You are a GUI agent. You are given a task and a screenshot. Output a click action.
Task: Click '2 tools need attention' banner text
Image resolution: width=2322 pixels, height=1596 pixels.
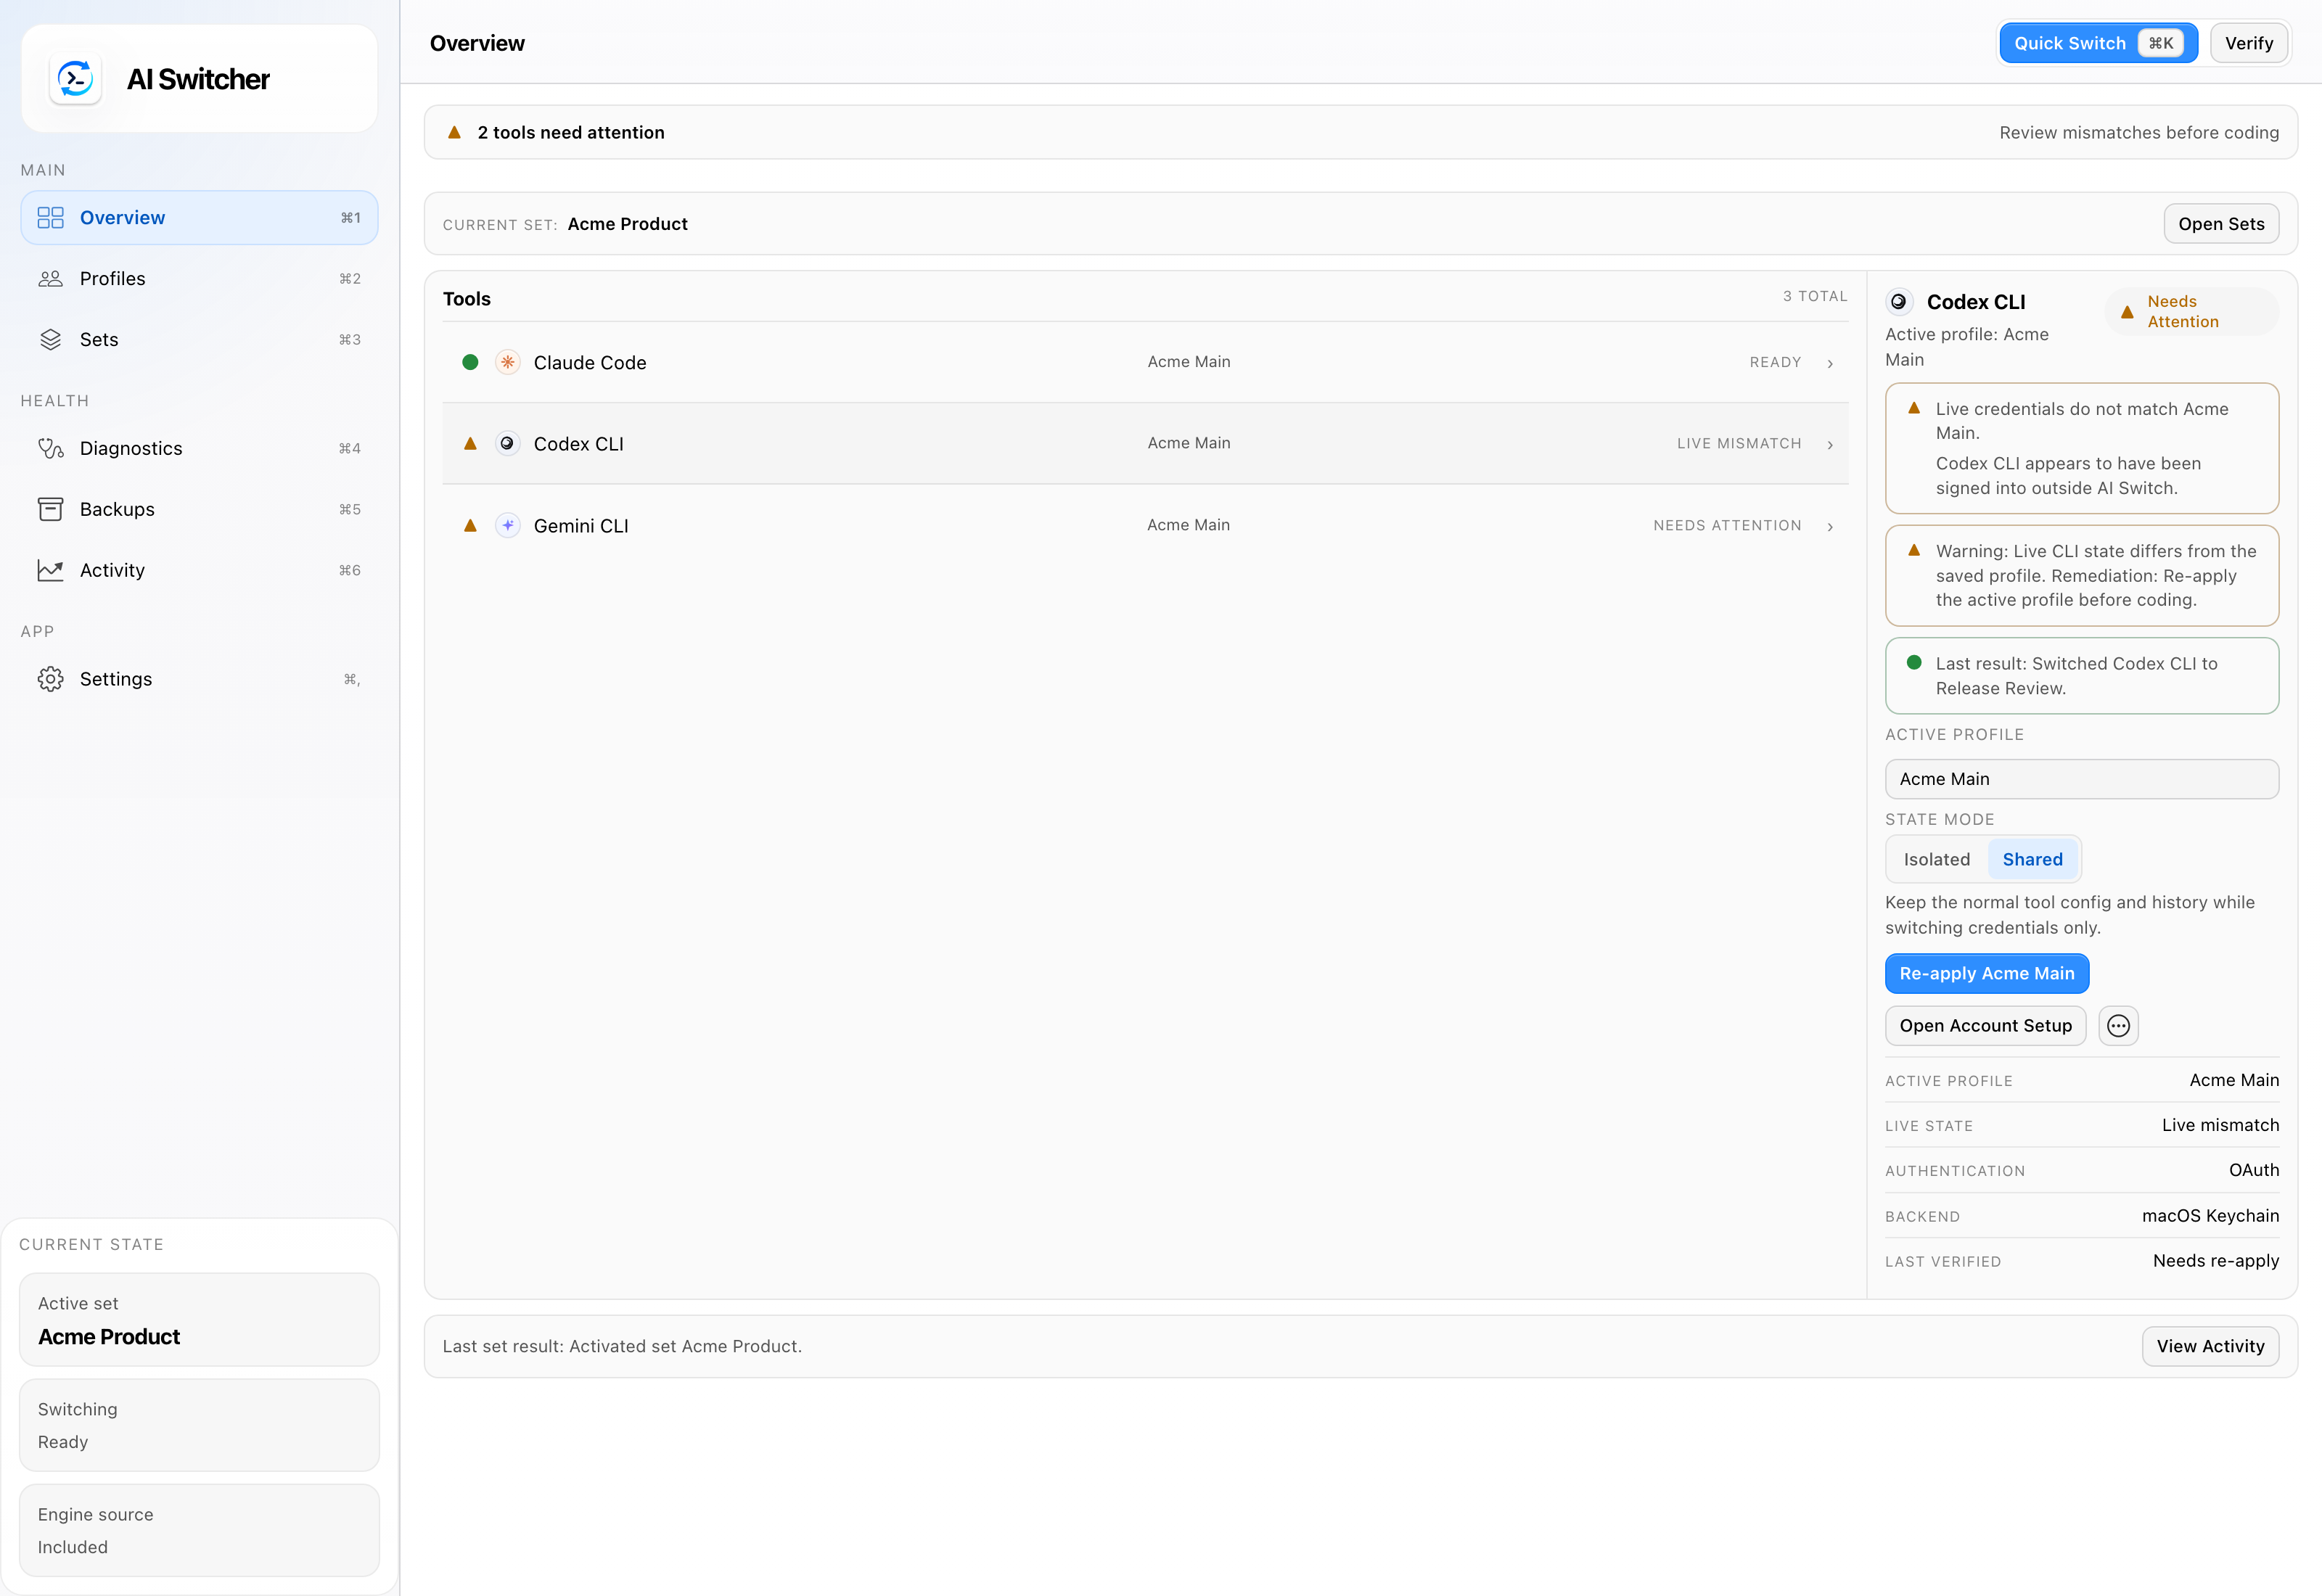click(570, 133)
